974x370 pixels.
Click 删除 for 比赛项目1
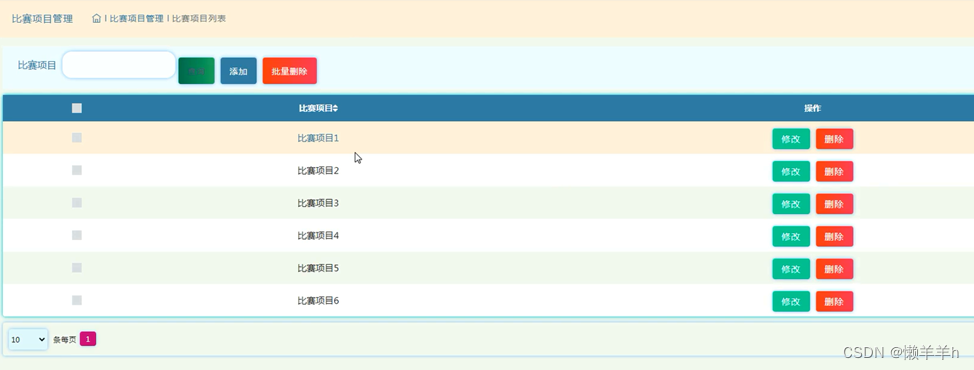[x=834, y=139]
